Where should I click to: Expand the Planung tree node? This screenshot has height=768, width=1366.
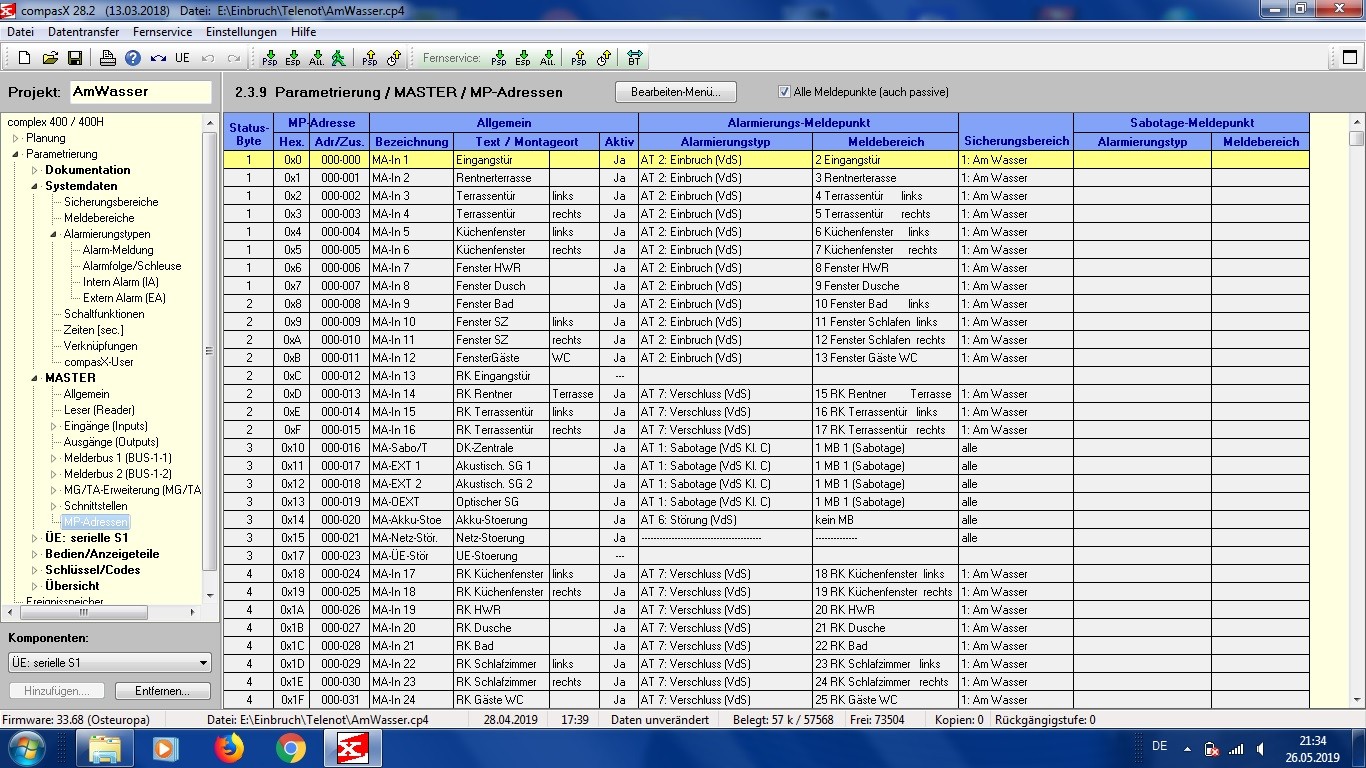tap(16, 138)
